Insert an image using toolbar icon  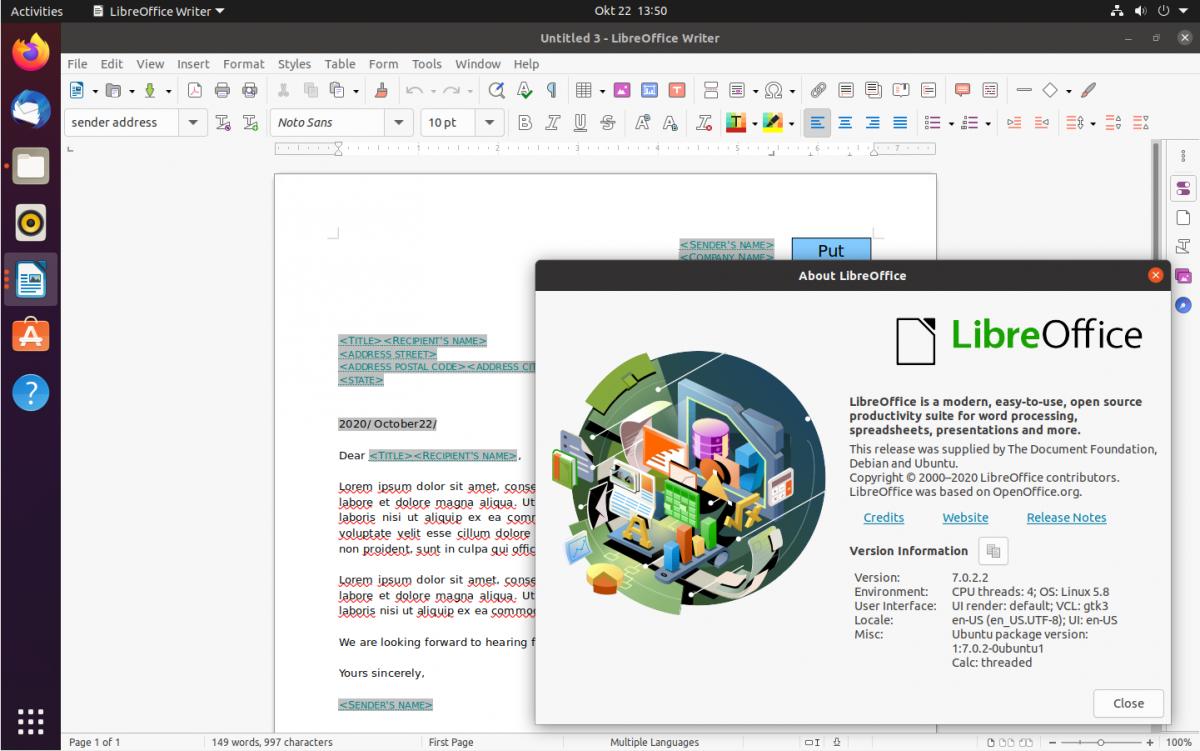622,90
